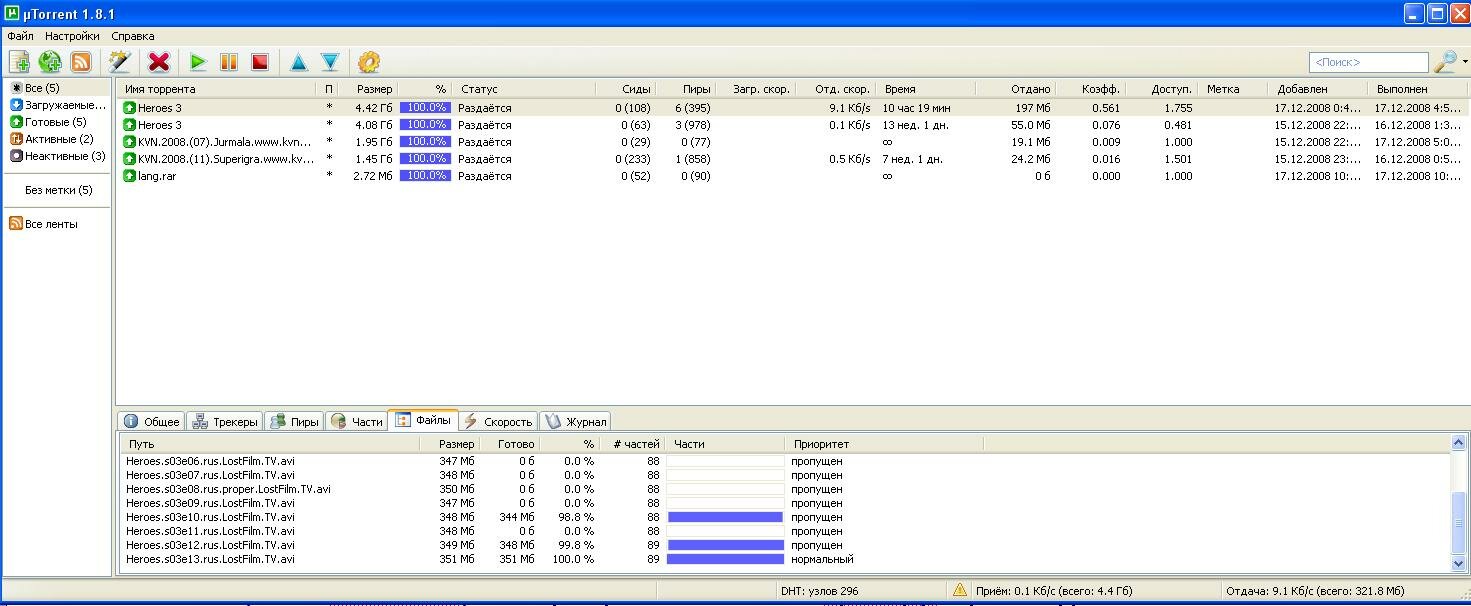1471x606 pixels.
Task: Sort by Добавлен column header
Action: coord(1317,89)
